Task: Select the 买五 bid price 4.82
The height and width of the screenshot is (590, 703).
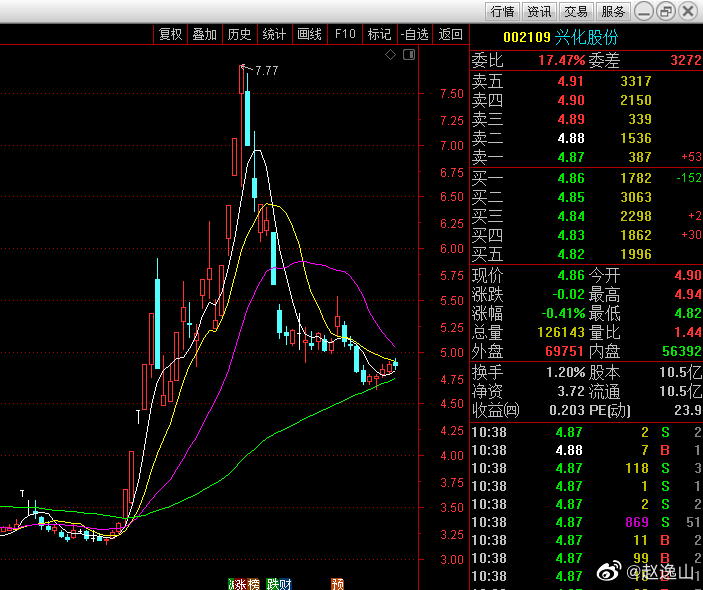Action: [570, 254]
